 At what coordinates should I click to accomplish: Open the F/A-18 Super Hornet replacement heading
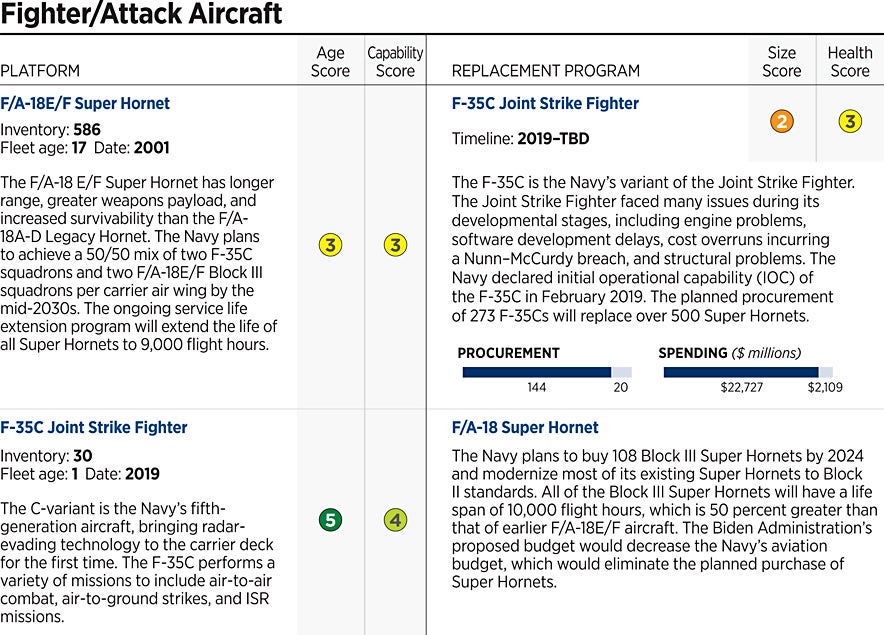(525, 427)
